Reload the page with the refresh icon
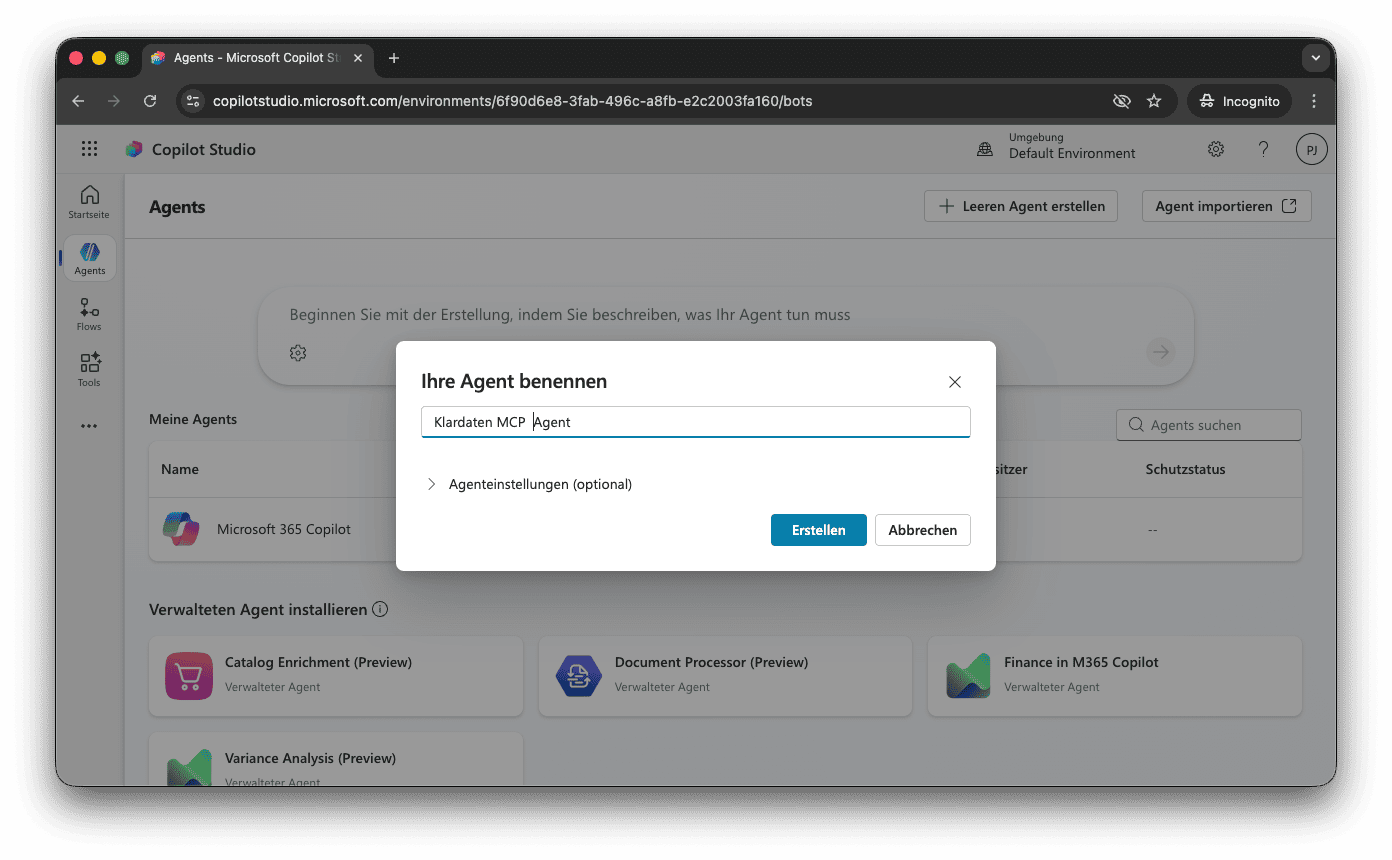The image size is (1392, 860). click(150, 101)
